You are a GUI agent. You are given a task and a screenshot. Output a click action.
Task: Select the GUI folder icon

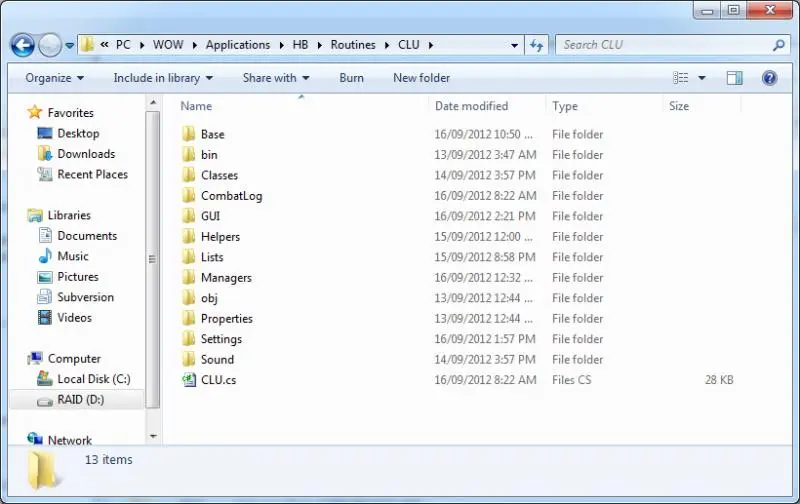point(189,216)
